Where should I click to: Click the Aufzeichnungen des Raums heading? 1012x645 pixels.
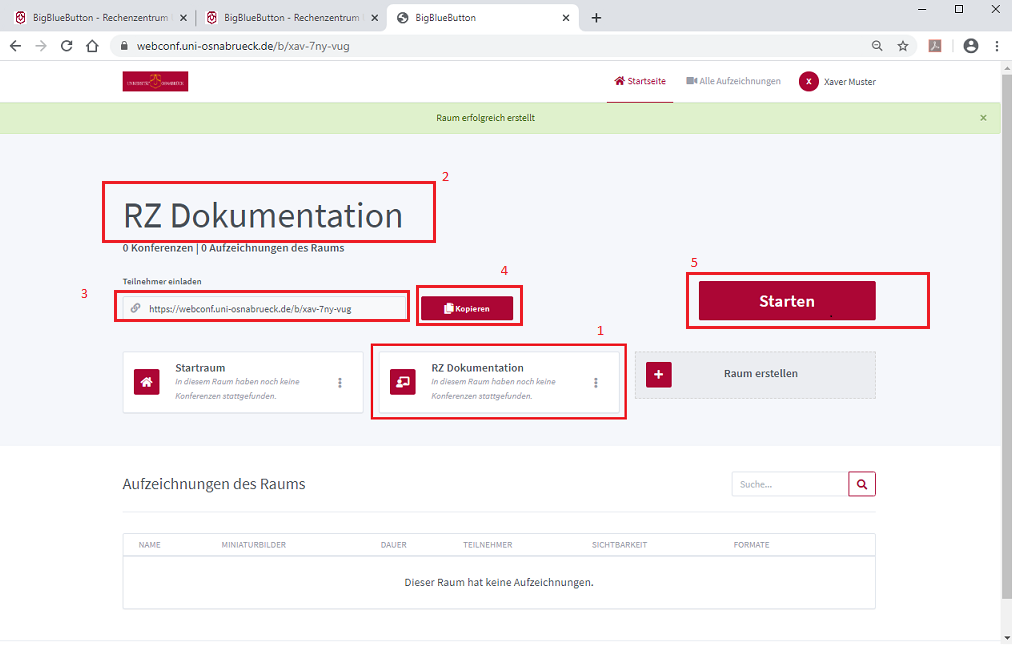tap(214, 484)
